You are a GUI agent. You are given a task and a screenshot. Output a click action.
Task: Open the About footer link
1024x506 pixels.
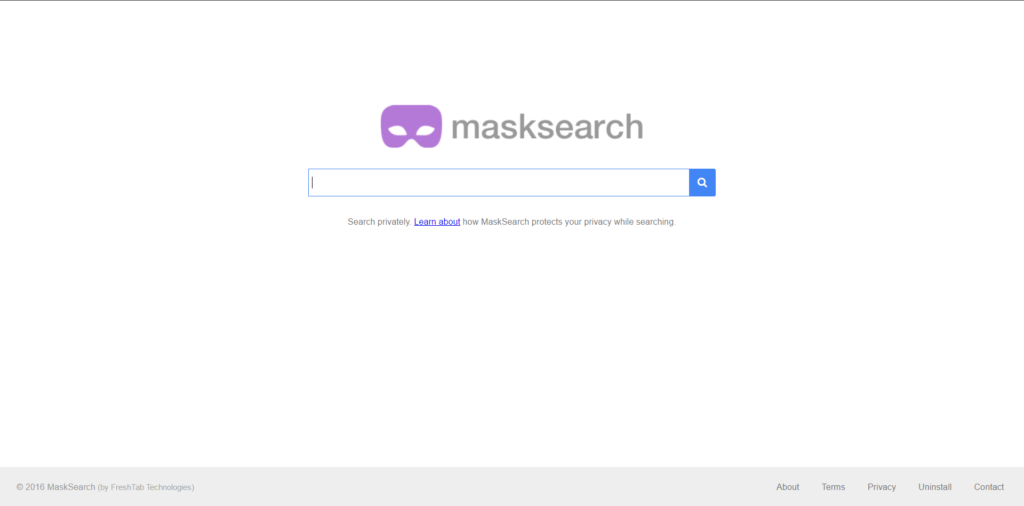pos(788,487)
